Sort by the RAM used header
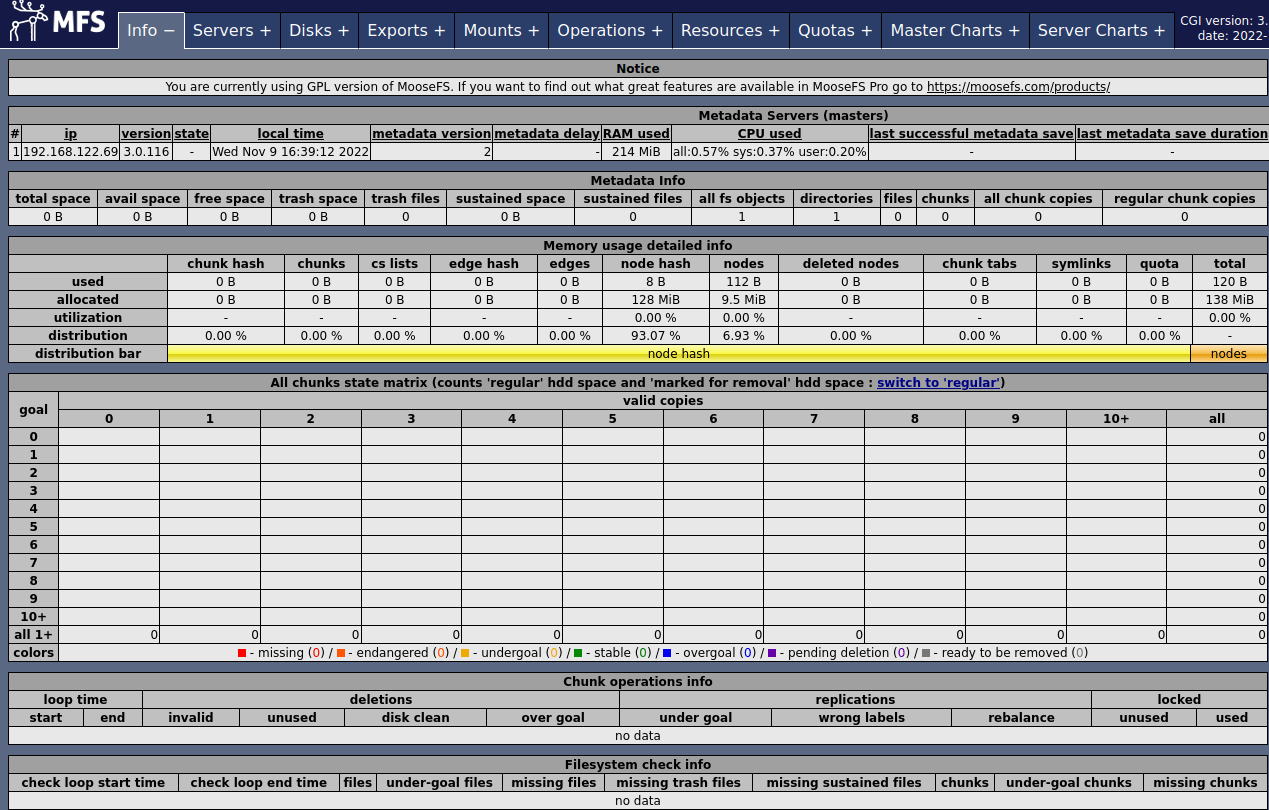Image resolution: width=1269 pixels, height=810 pixels. pos(636,134)
